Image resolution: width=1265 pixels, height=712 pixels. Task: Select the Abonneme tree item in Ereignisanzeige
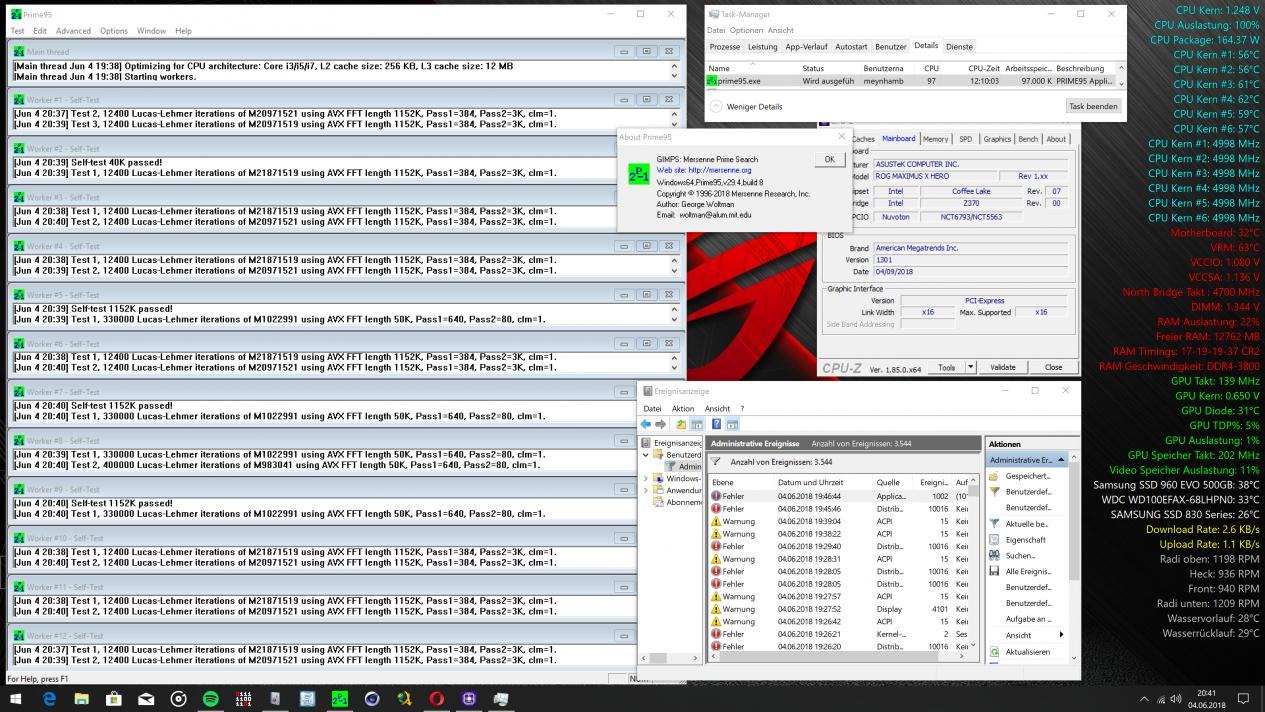pyautogui.click(x=676, y=502)
